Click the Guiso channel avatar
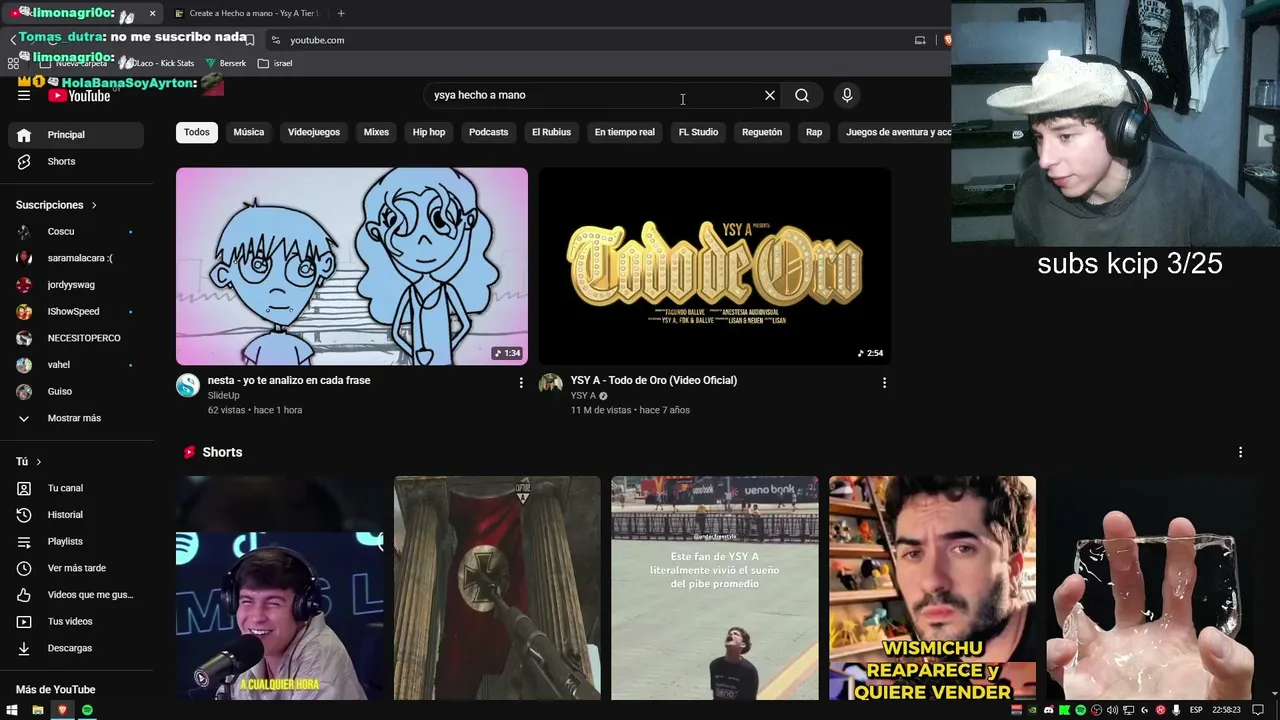Image resolution: width=1280 pixels, height=720 pixels. click(x=24, y=391)
